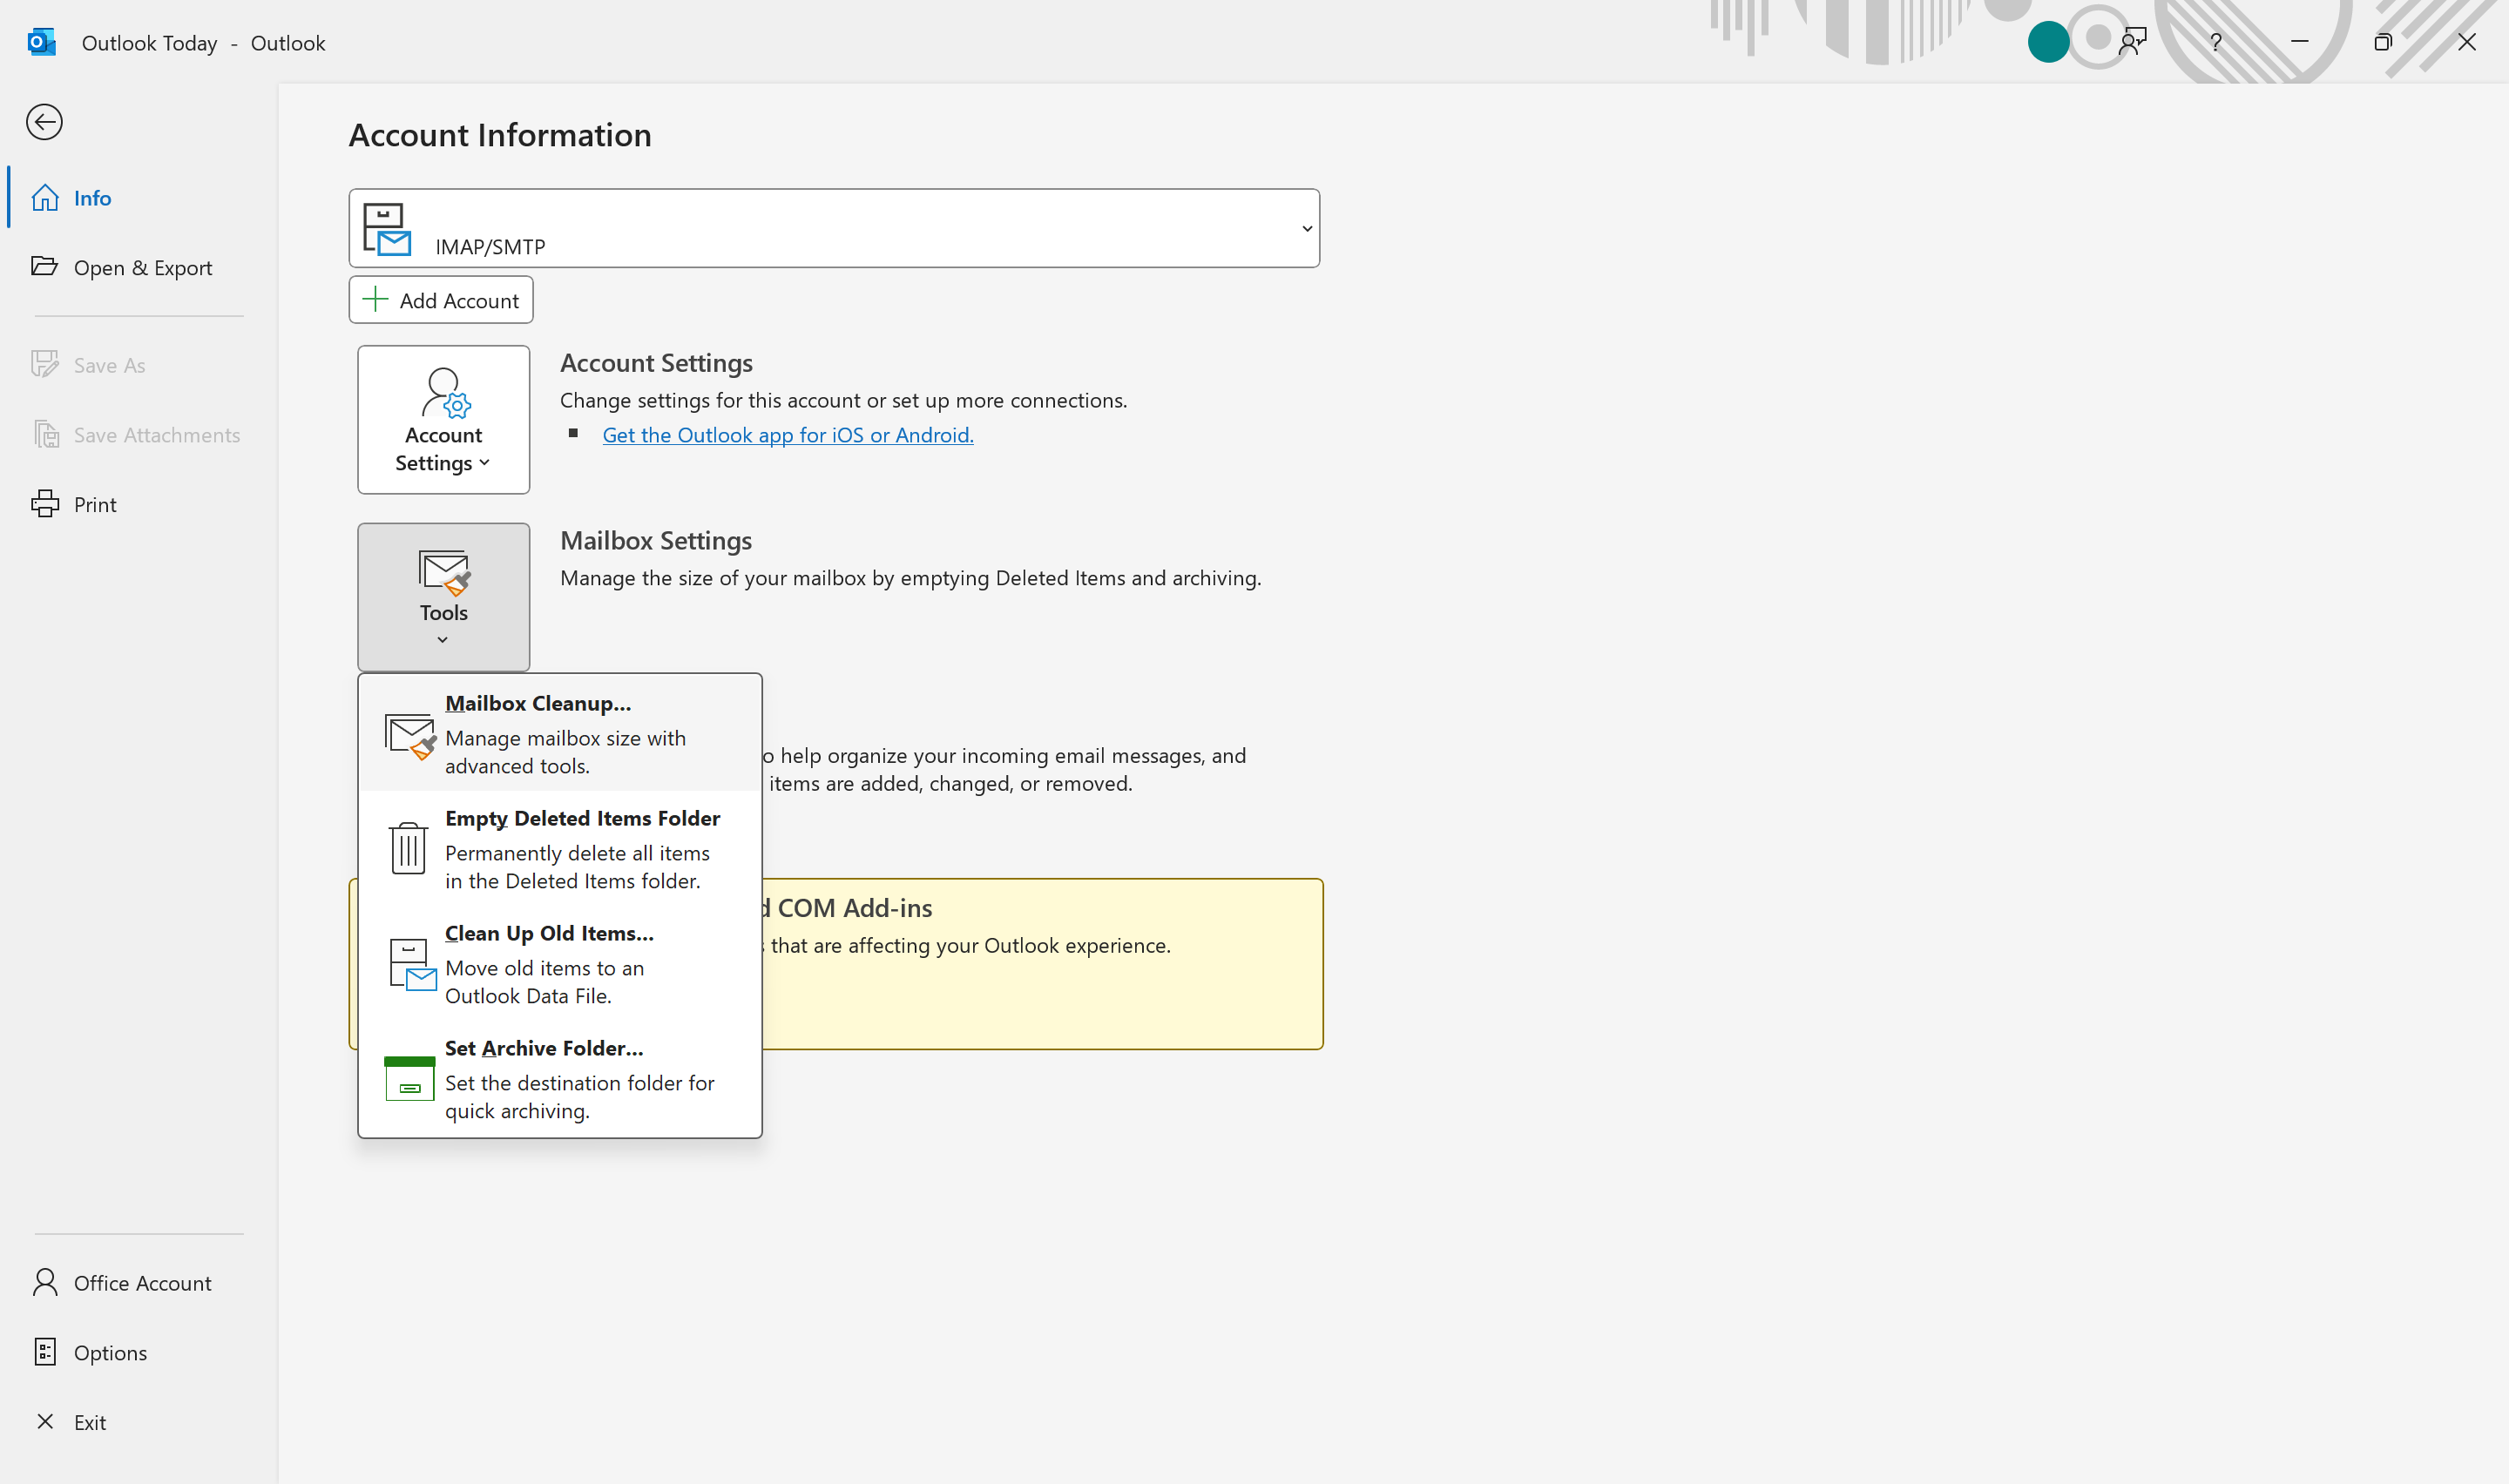Screen dimensions: 2509x1484
Task: Restore down the Outlook window
Action: pyautogui.click(x=2383, y=42)
